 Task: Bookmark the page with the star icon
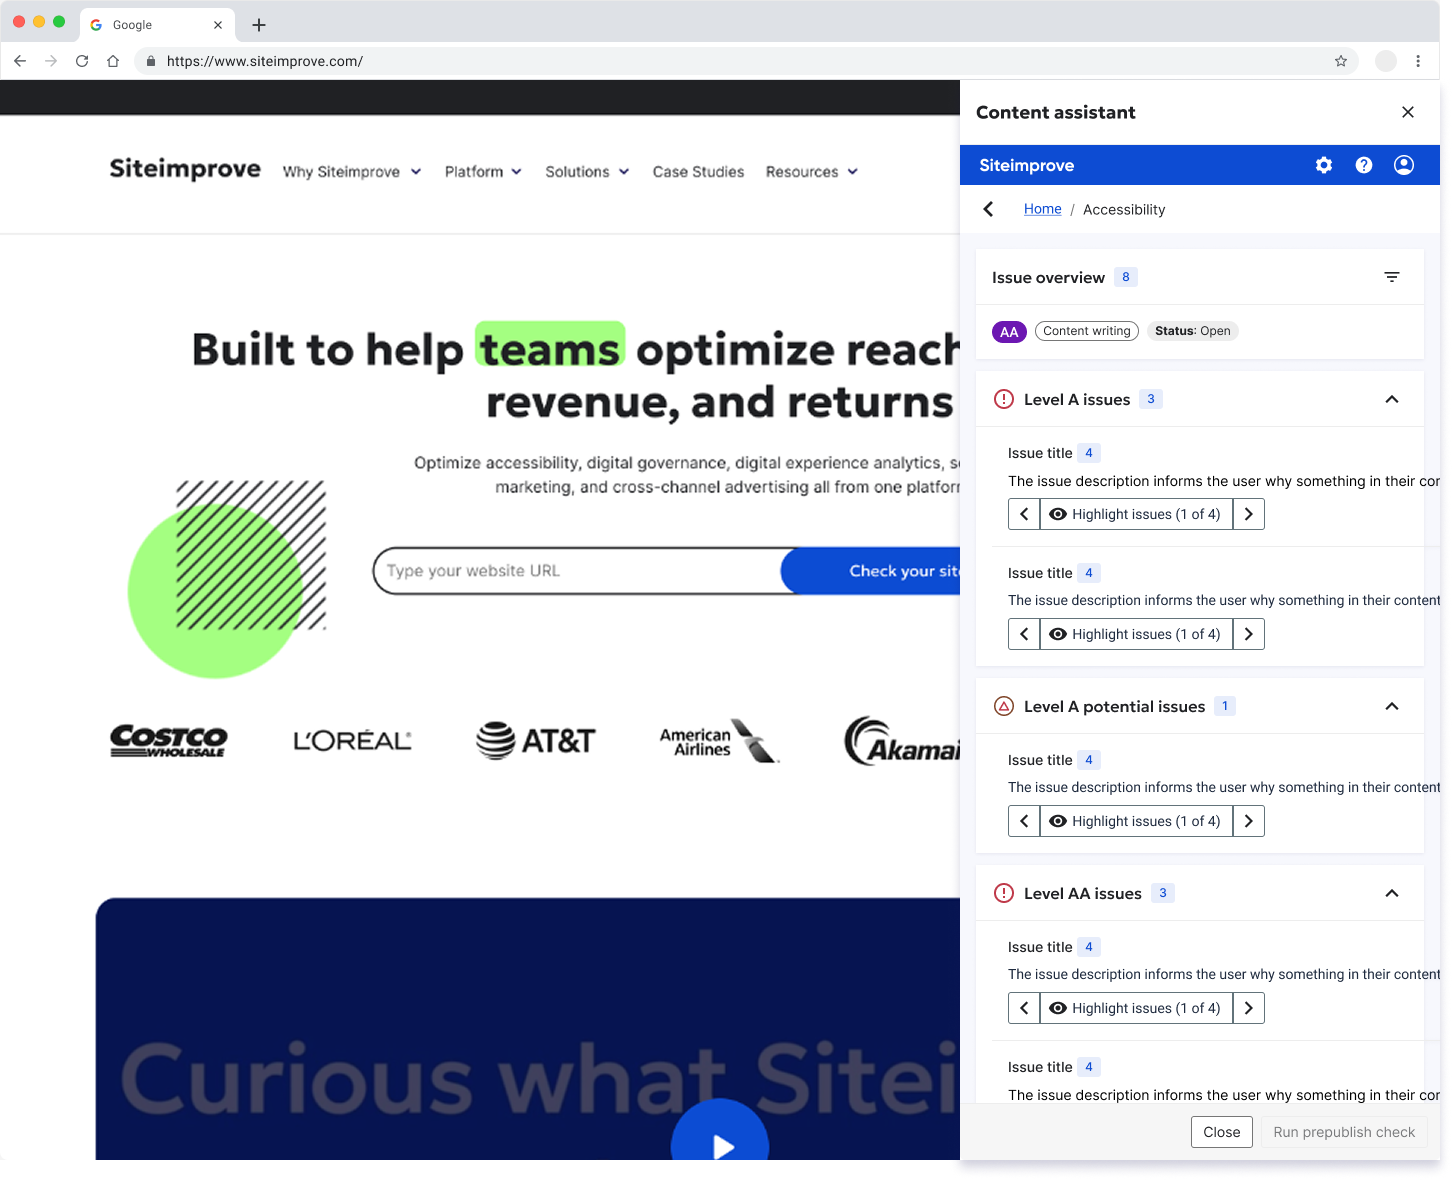point(1341,61)
